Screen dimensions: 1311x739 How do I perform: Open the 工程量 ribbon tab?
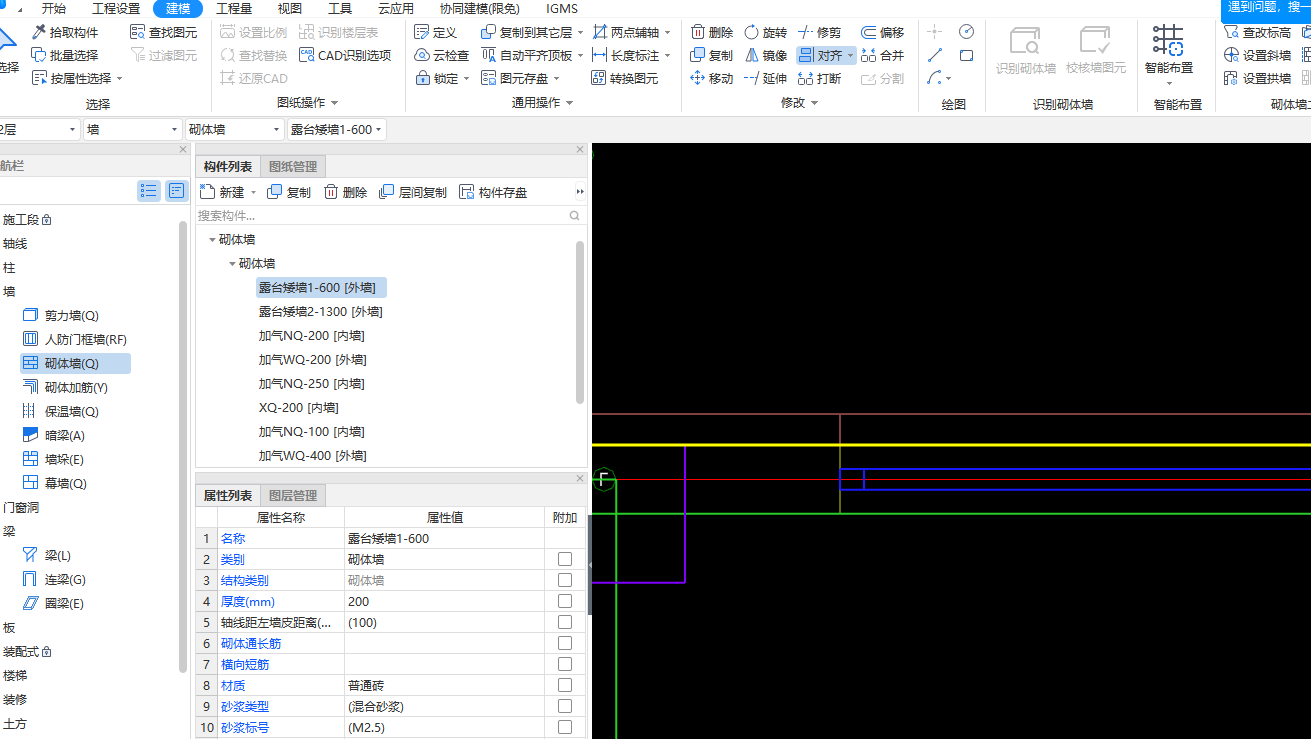[234, 8]
